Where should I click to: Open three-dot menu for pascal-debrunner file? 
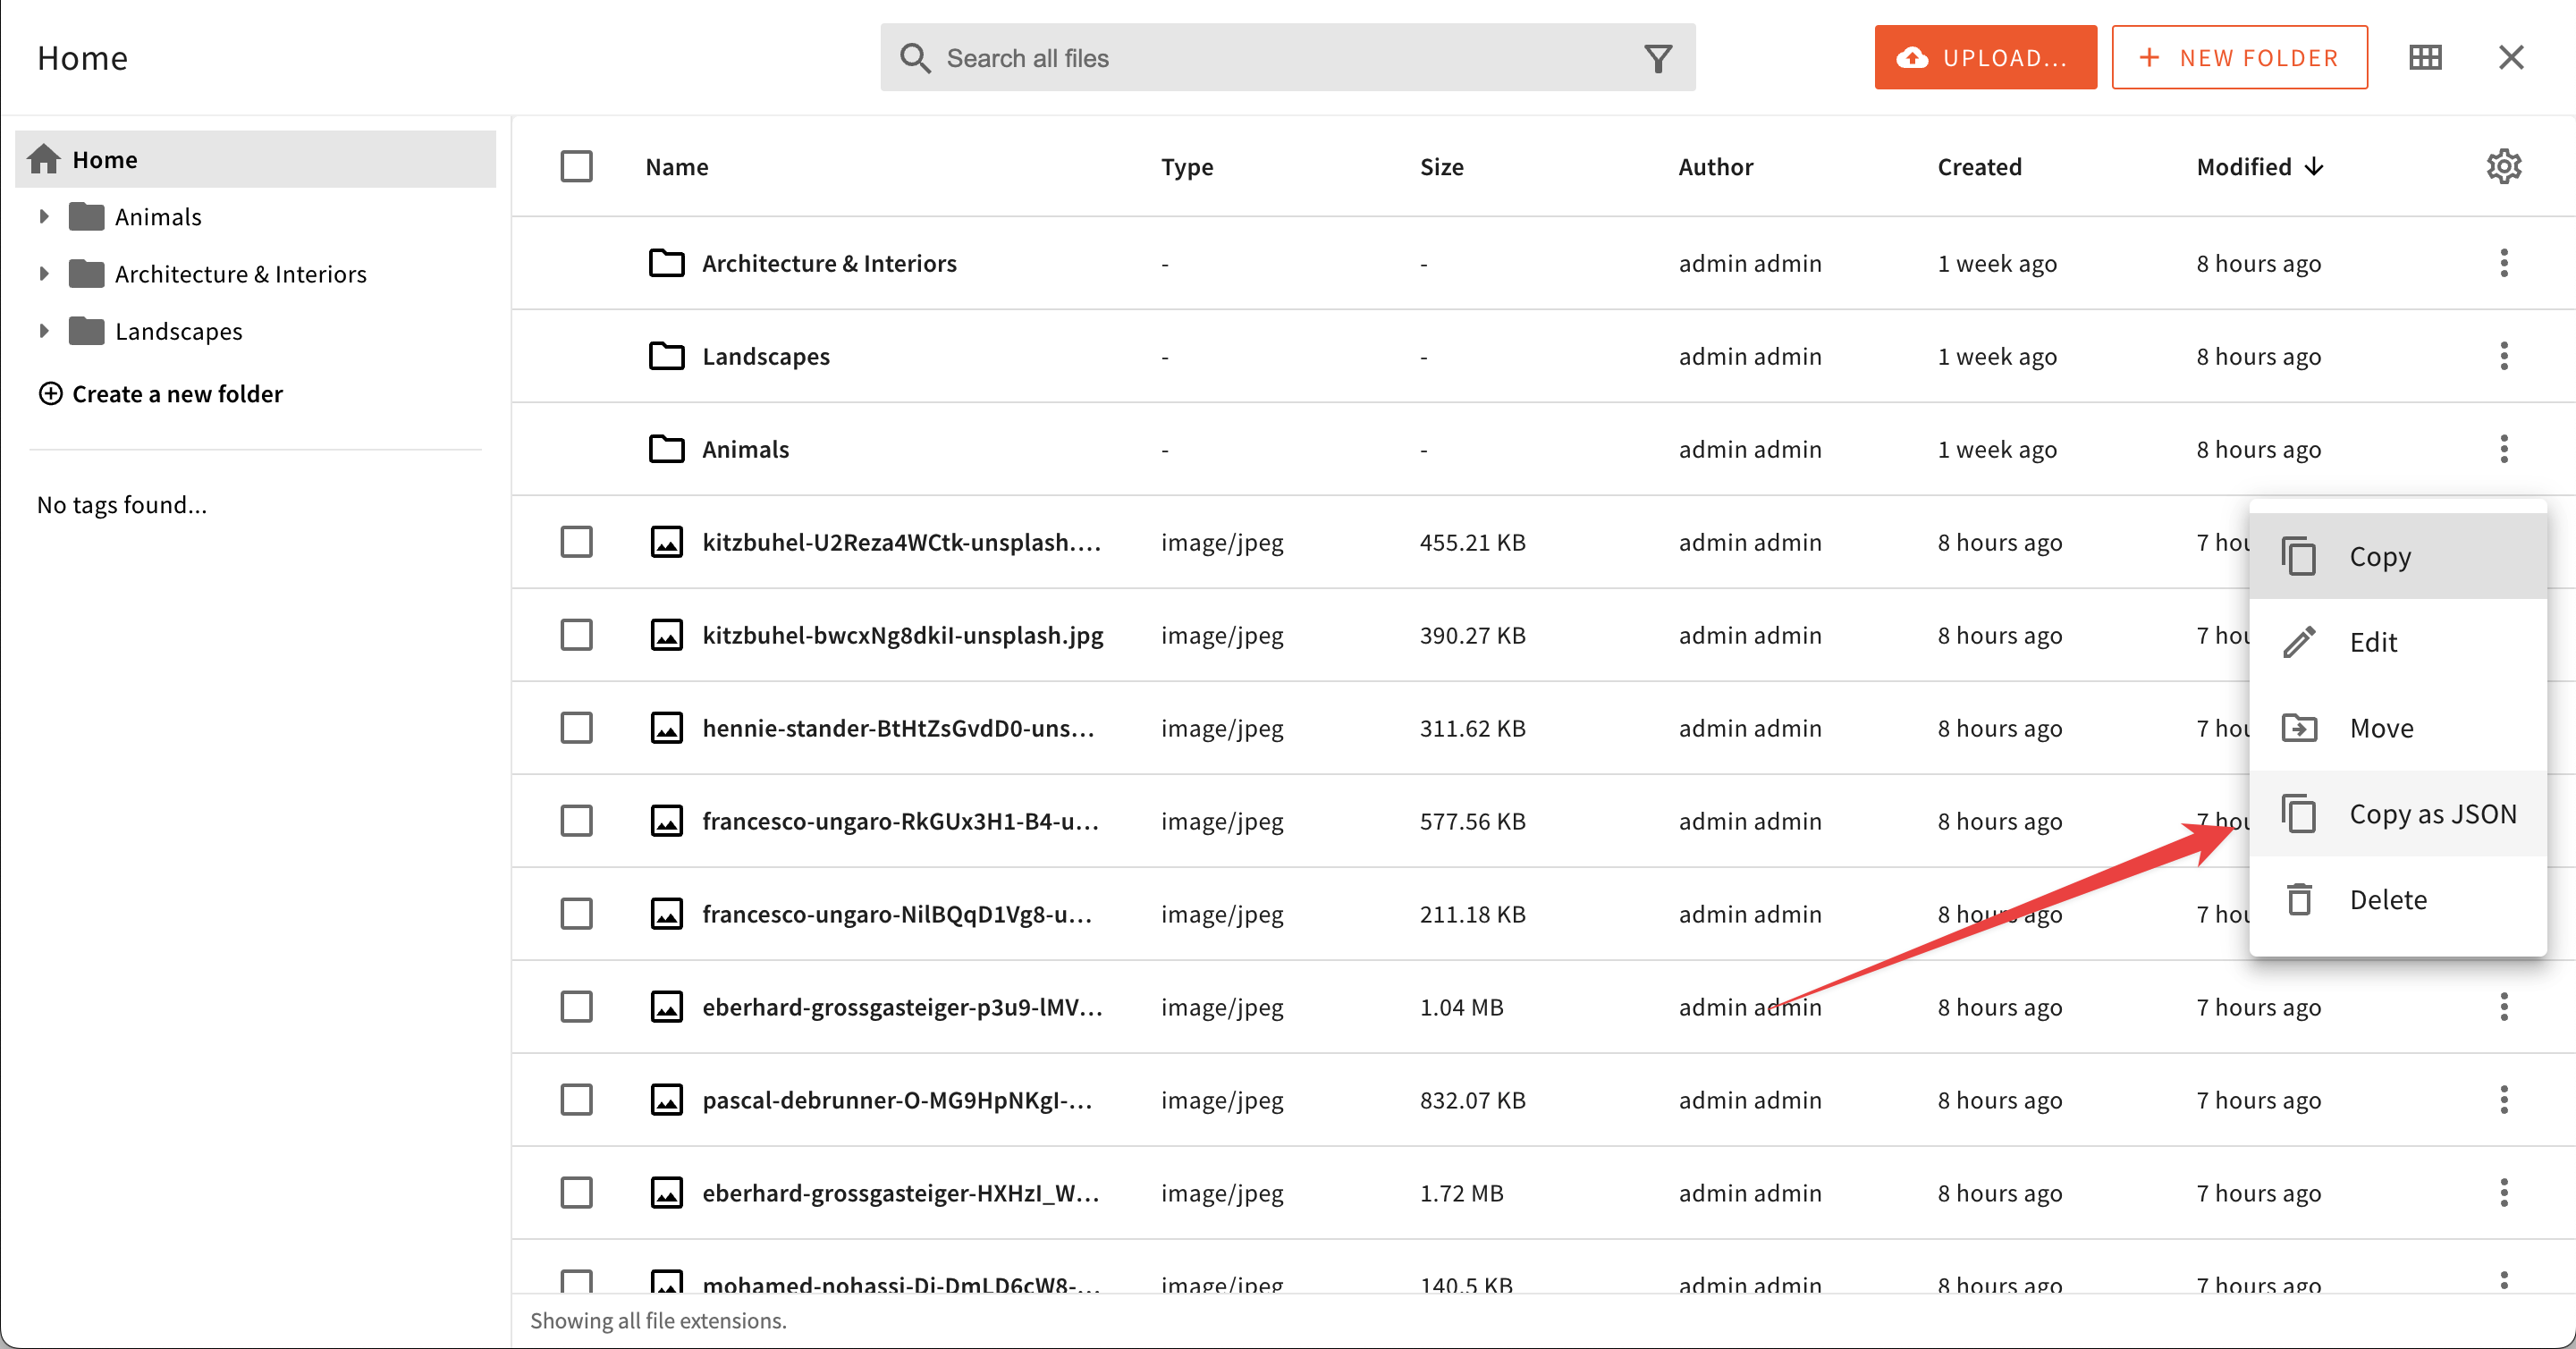point(2503,1100)
